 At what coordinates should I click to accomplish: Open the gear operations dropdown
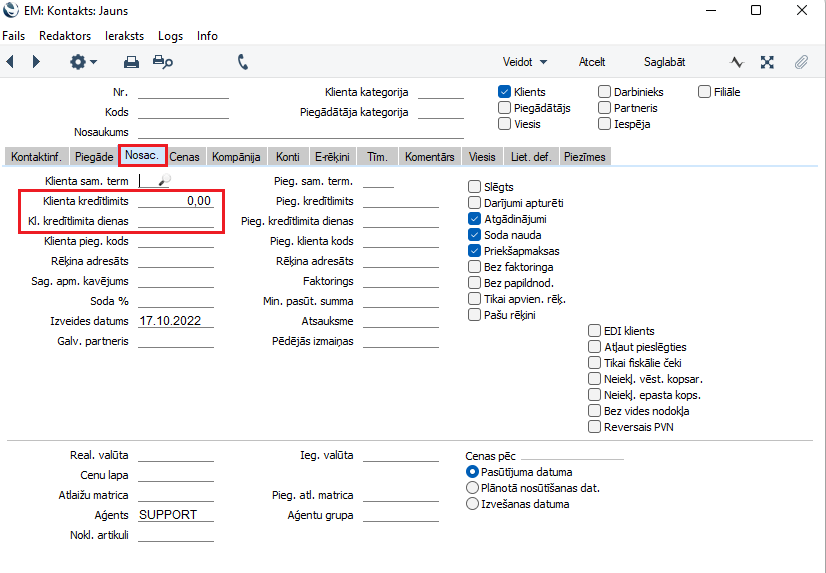82,62
